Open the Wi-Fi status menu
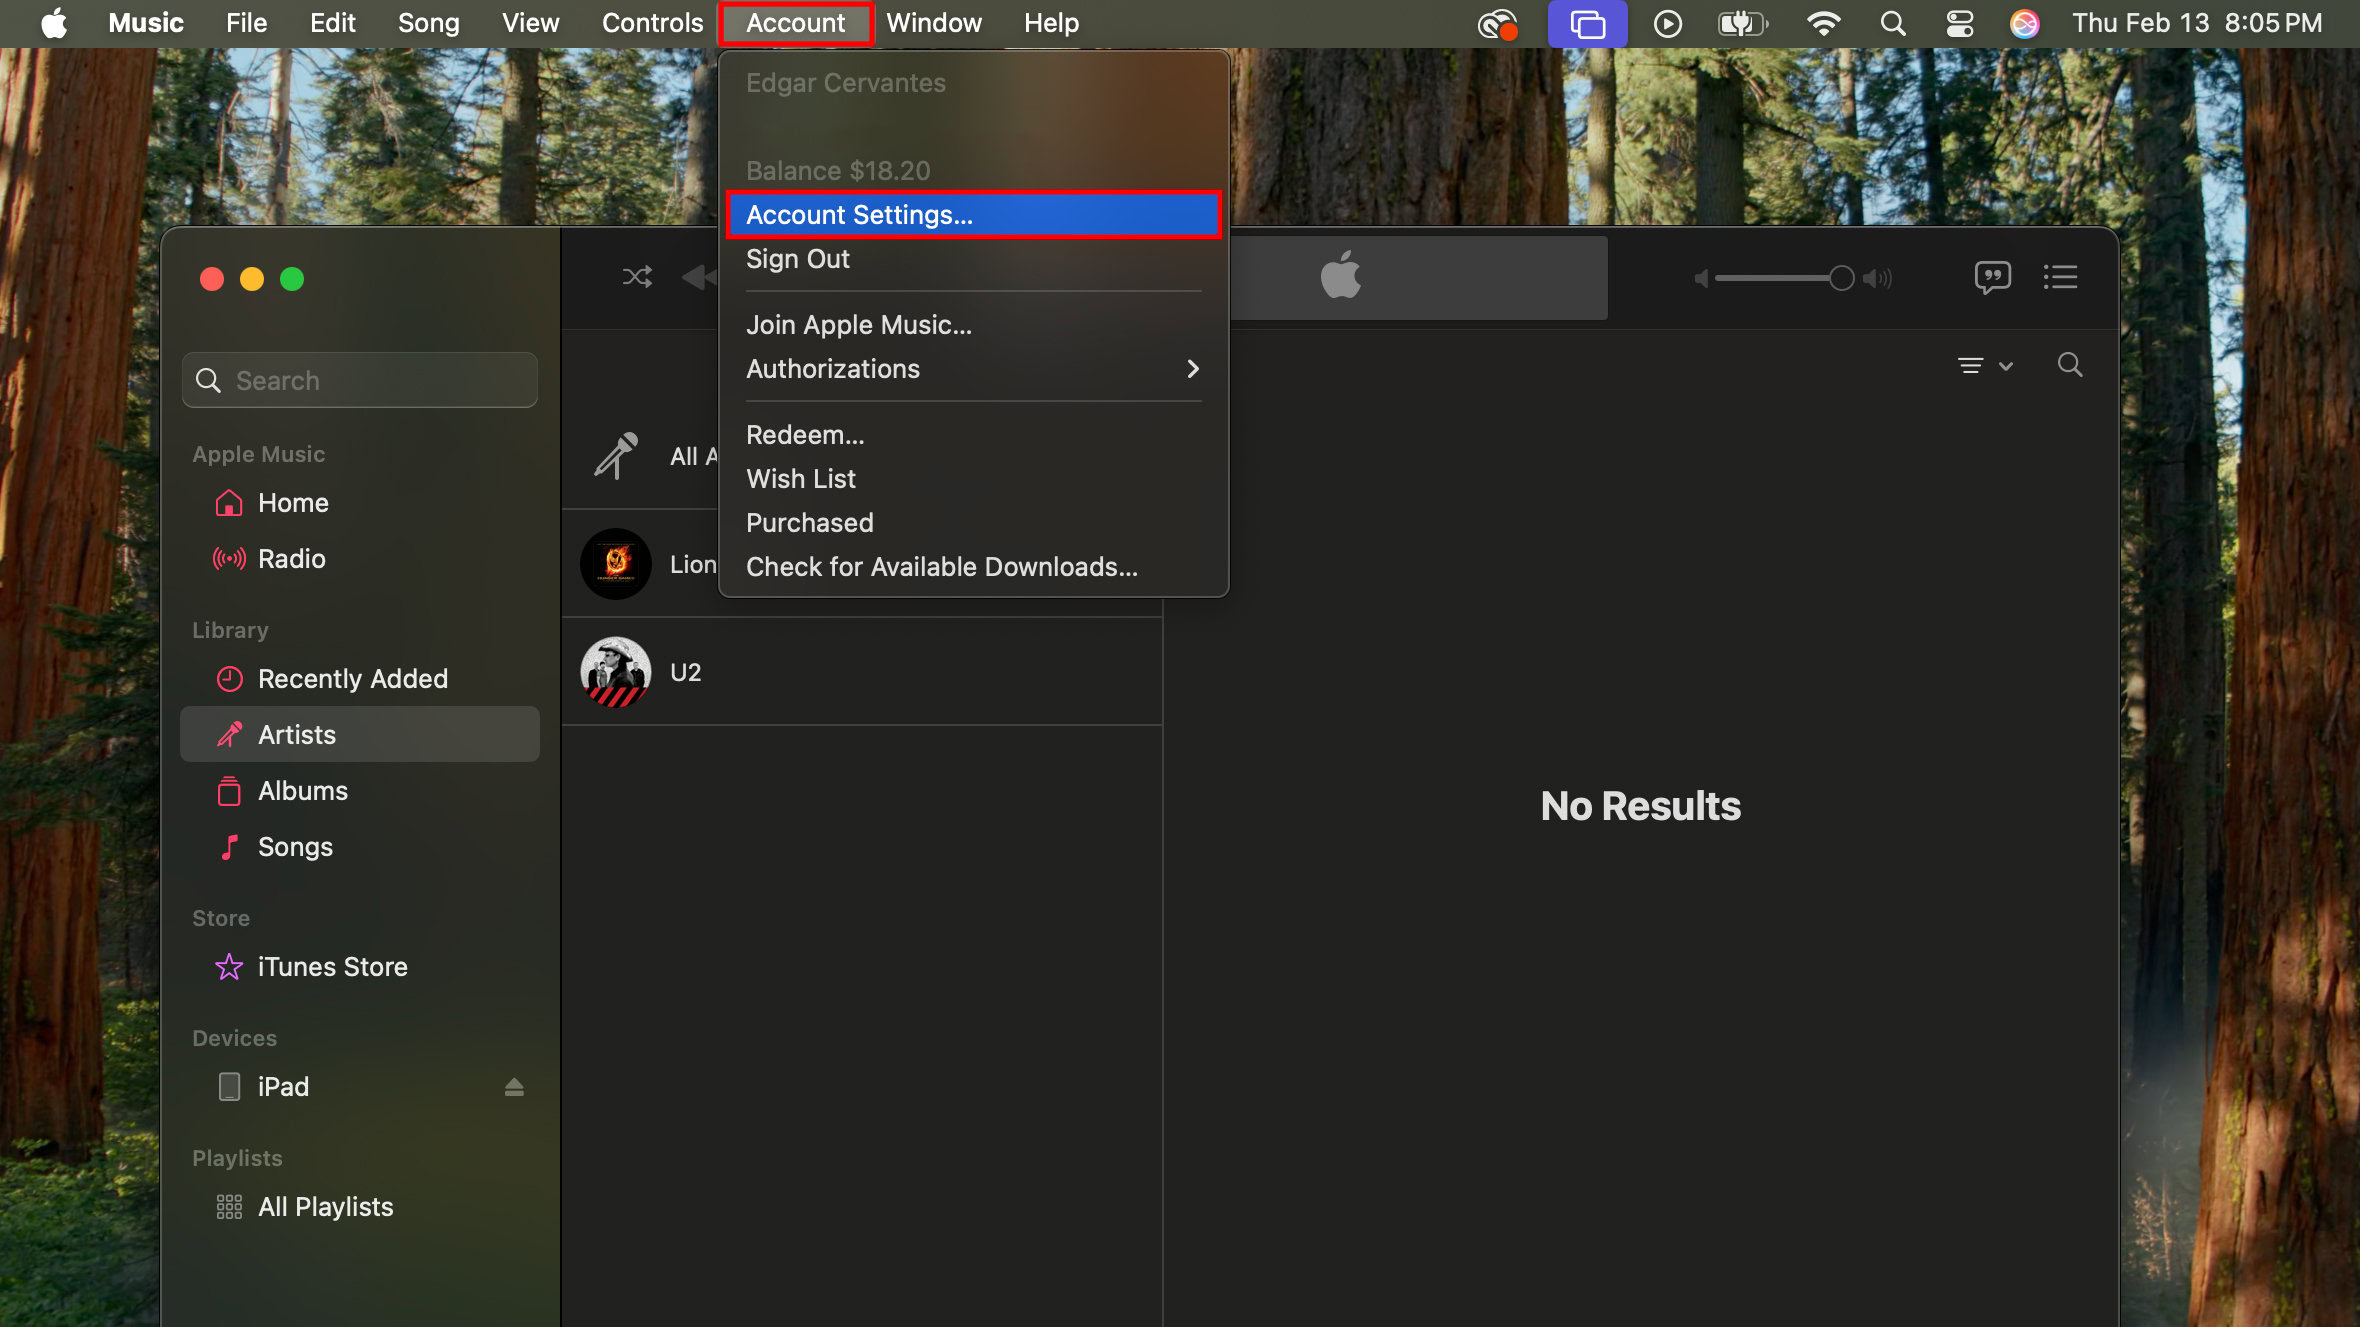 [x=1823, y=23]
